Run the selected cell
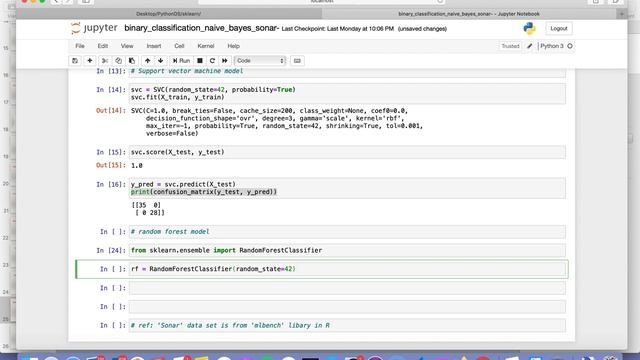Viewport: 640px width, 360px height. click(x=181, y=61)
